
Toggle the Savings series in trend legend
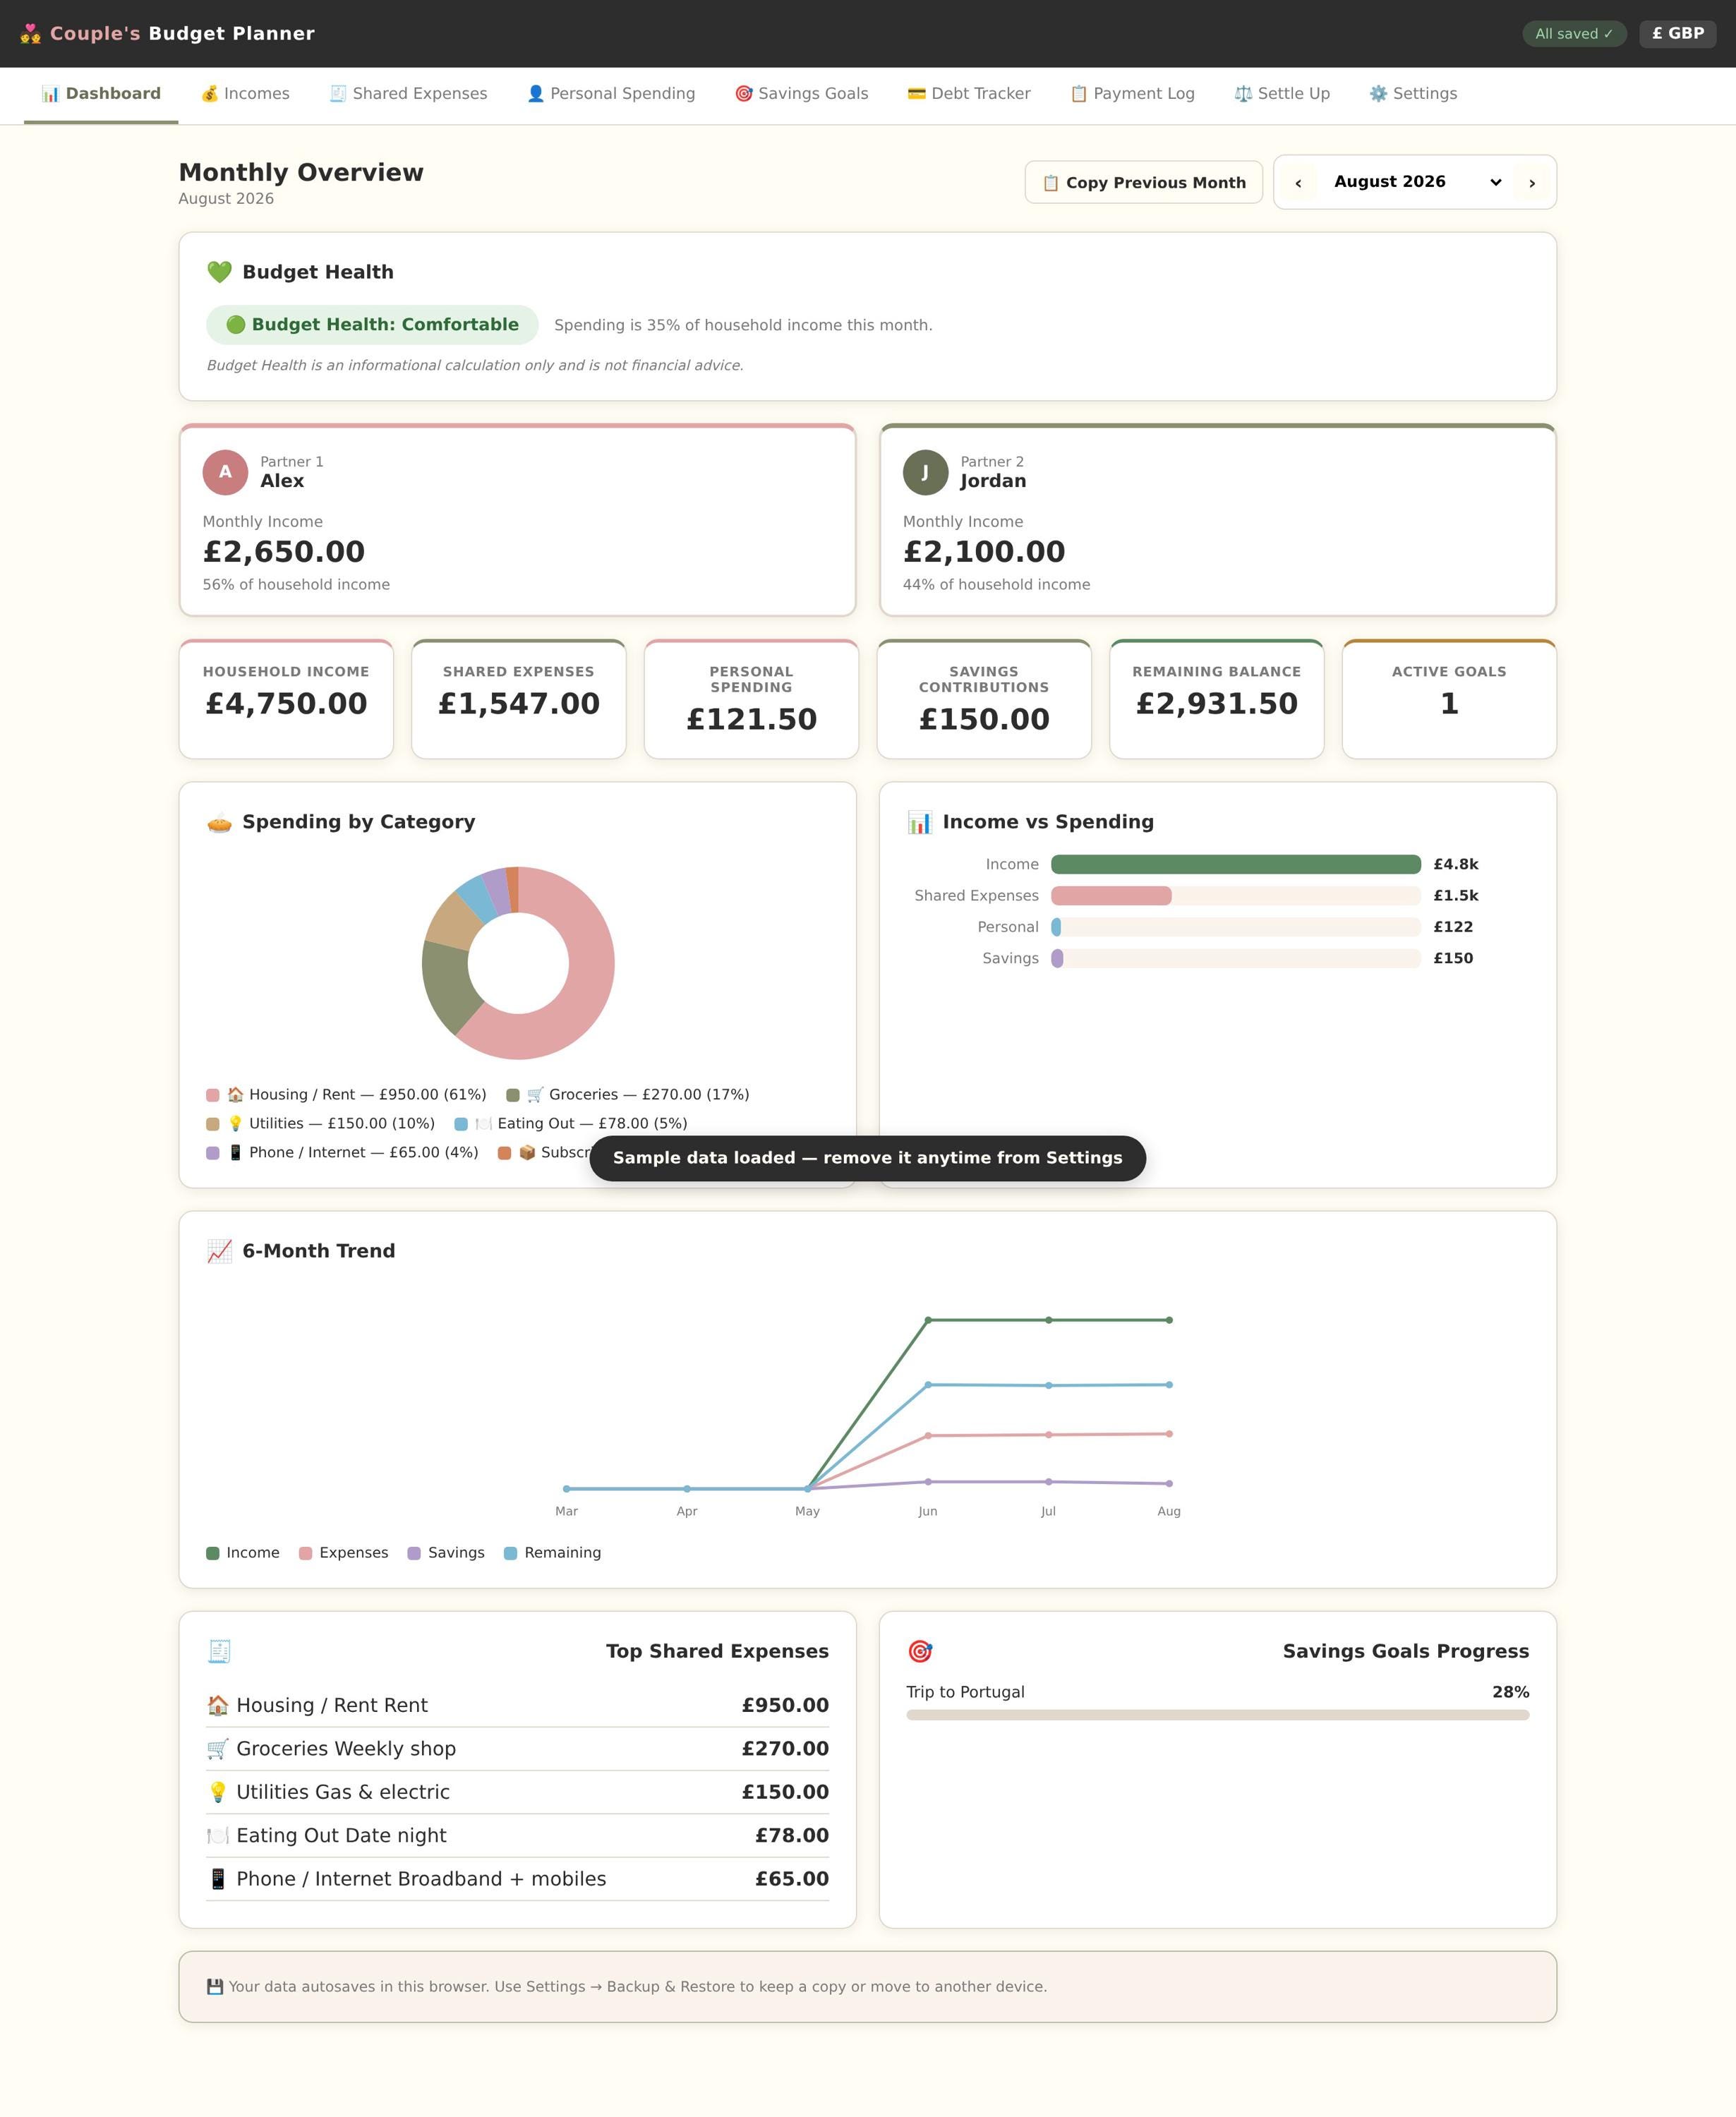tap(446, 1553)
